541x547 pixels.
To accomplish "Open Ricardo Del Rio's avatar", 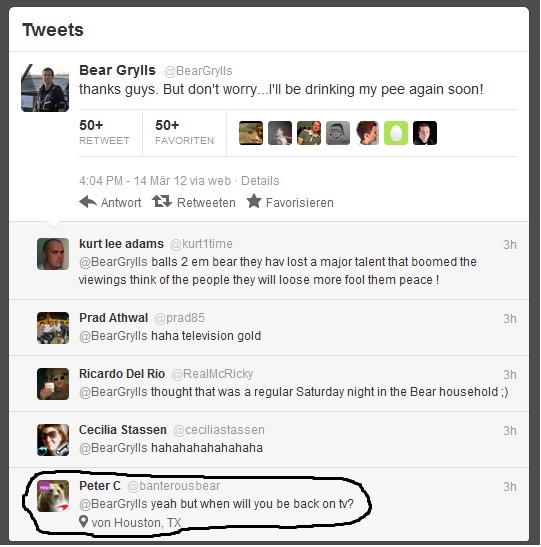I will pos(53,384).
